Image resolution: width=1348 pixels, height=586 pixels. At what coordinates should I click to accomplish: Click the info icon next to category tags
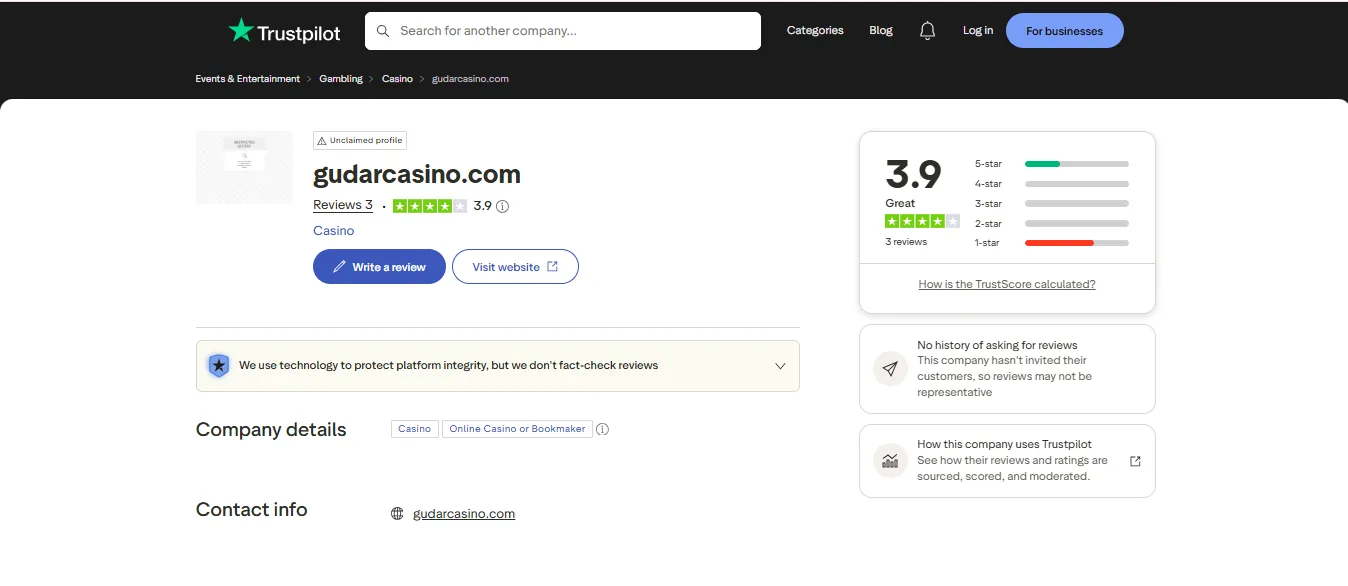tap(603, 429)
